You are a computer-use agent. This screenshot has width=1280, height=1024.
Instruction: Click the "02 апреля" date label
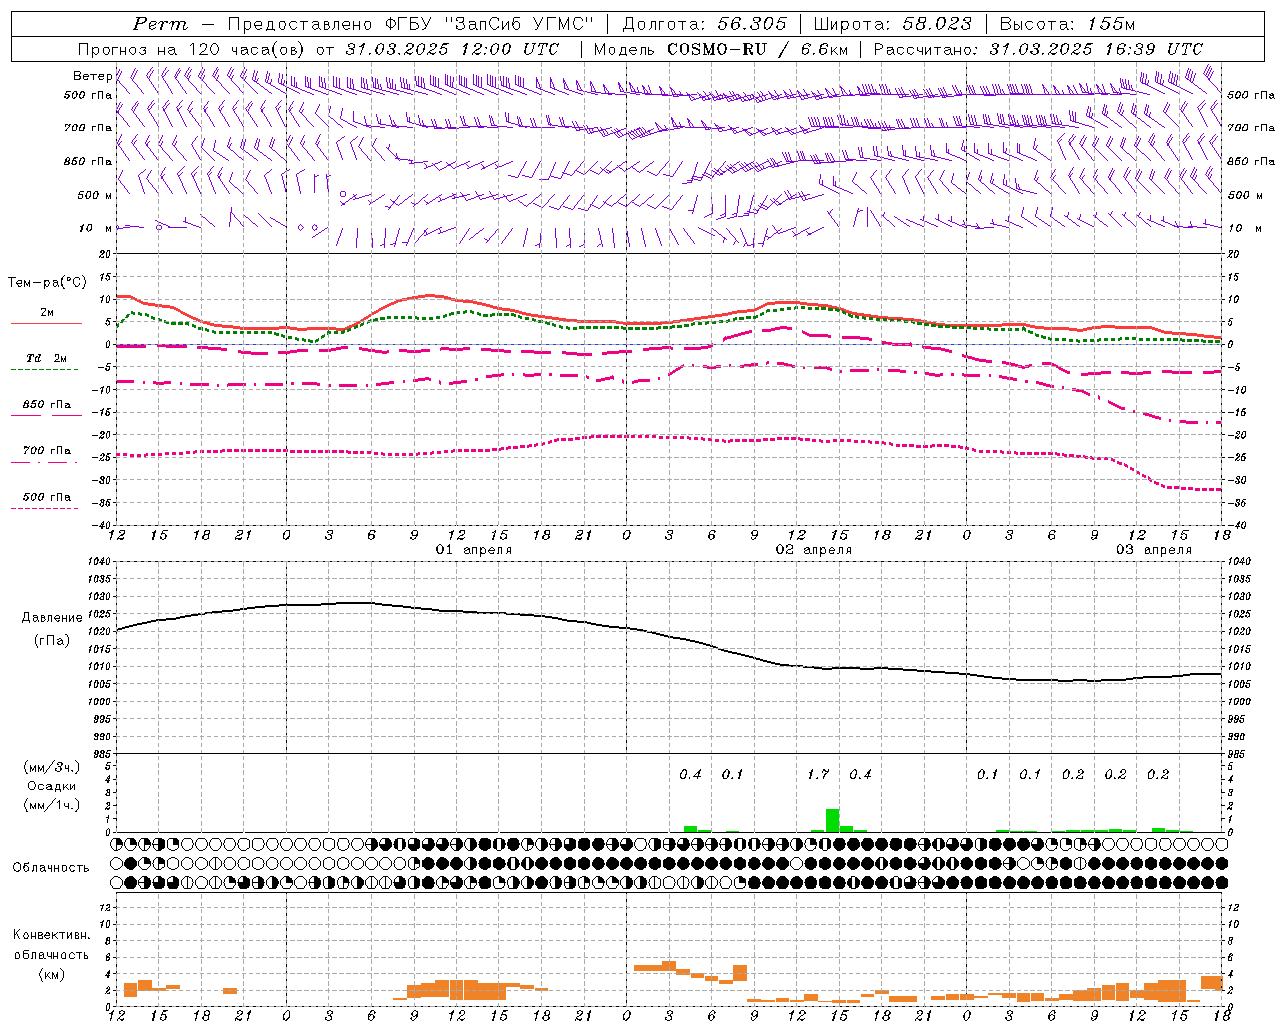814,550
